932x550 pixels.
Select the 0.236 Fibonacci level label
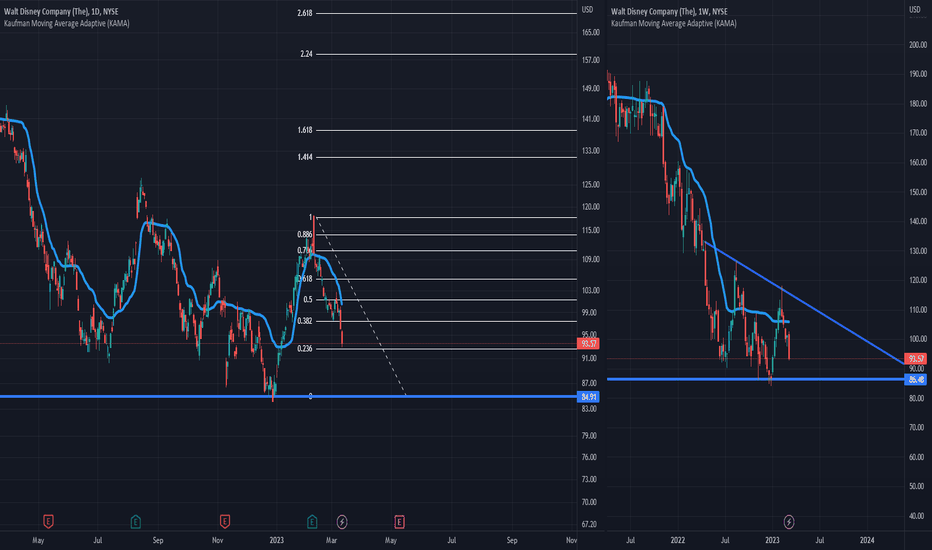305,349
